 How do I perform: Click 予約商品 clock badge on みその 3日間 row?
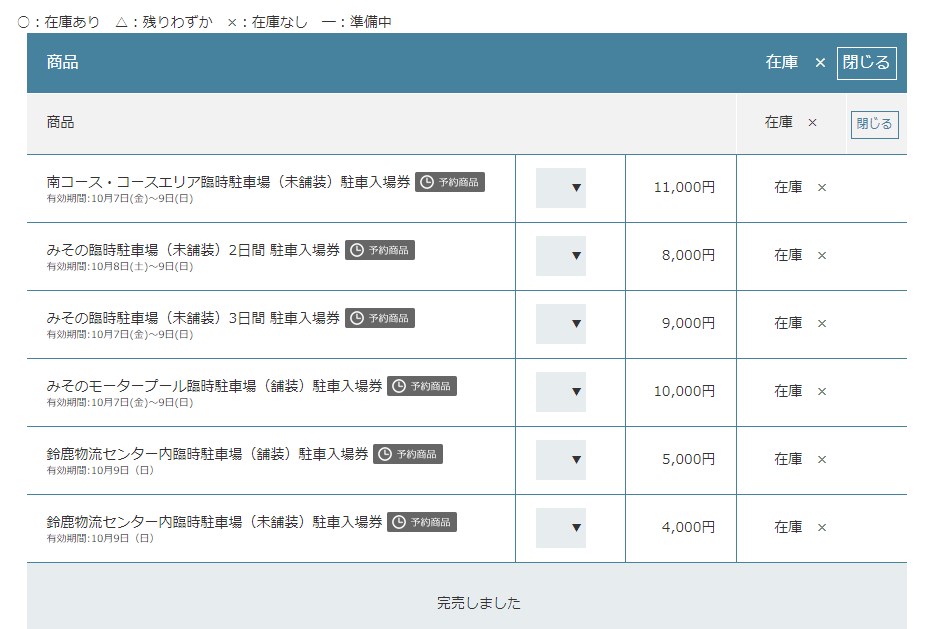[x=380, y=318]
